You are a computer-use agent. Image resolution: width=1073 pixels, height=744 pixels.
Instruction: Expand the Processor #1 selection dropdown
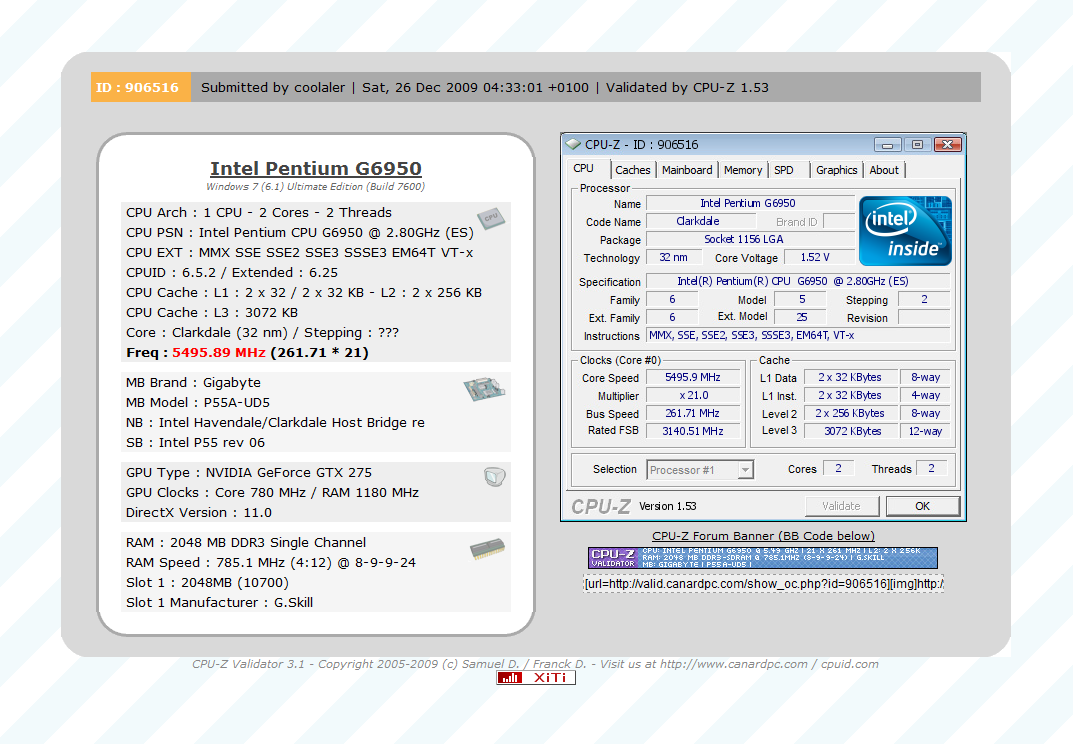pyautogui.click(x=745, y=470)
